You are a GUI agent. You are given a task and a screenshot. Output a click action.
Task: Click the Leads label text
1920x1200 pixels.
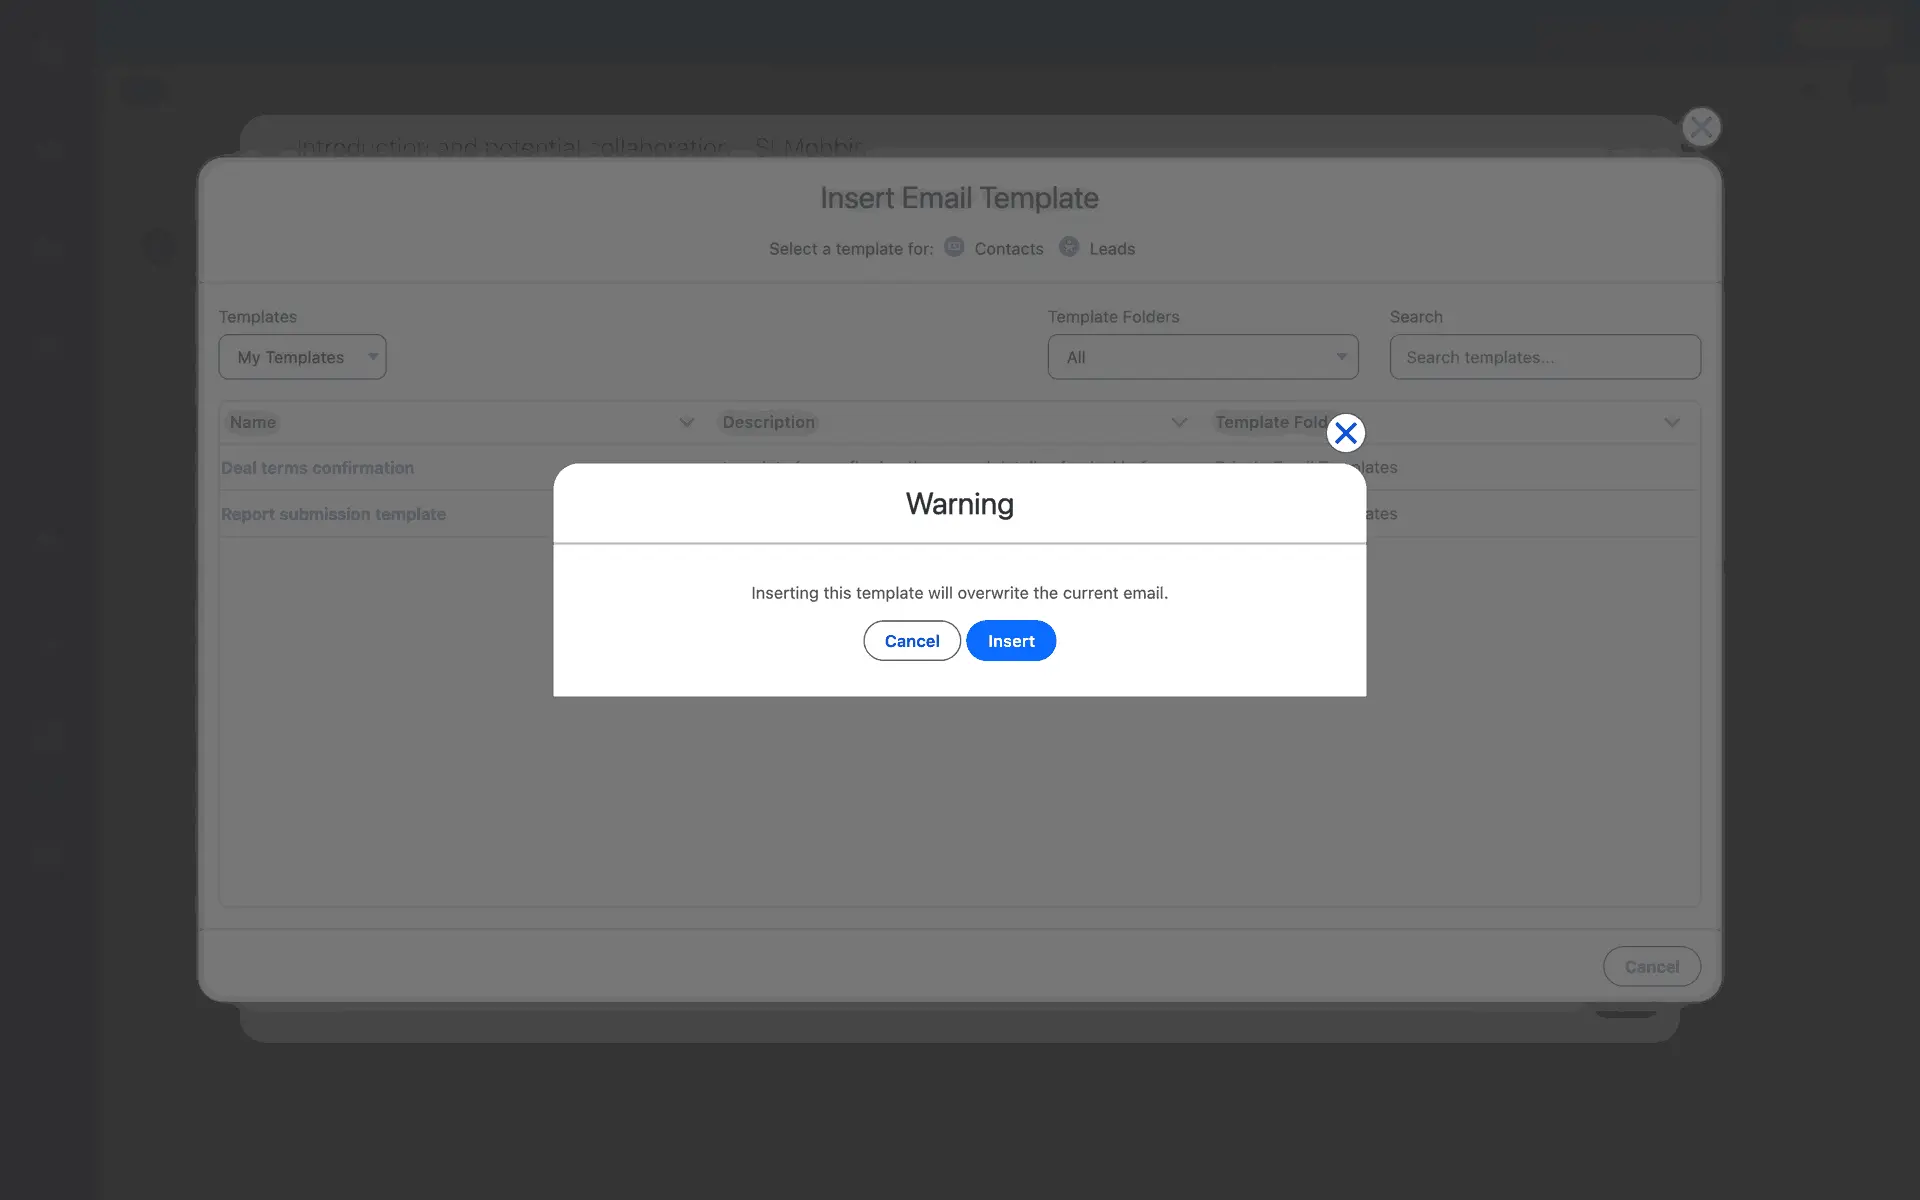(x=1112, y=249)
